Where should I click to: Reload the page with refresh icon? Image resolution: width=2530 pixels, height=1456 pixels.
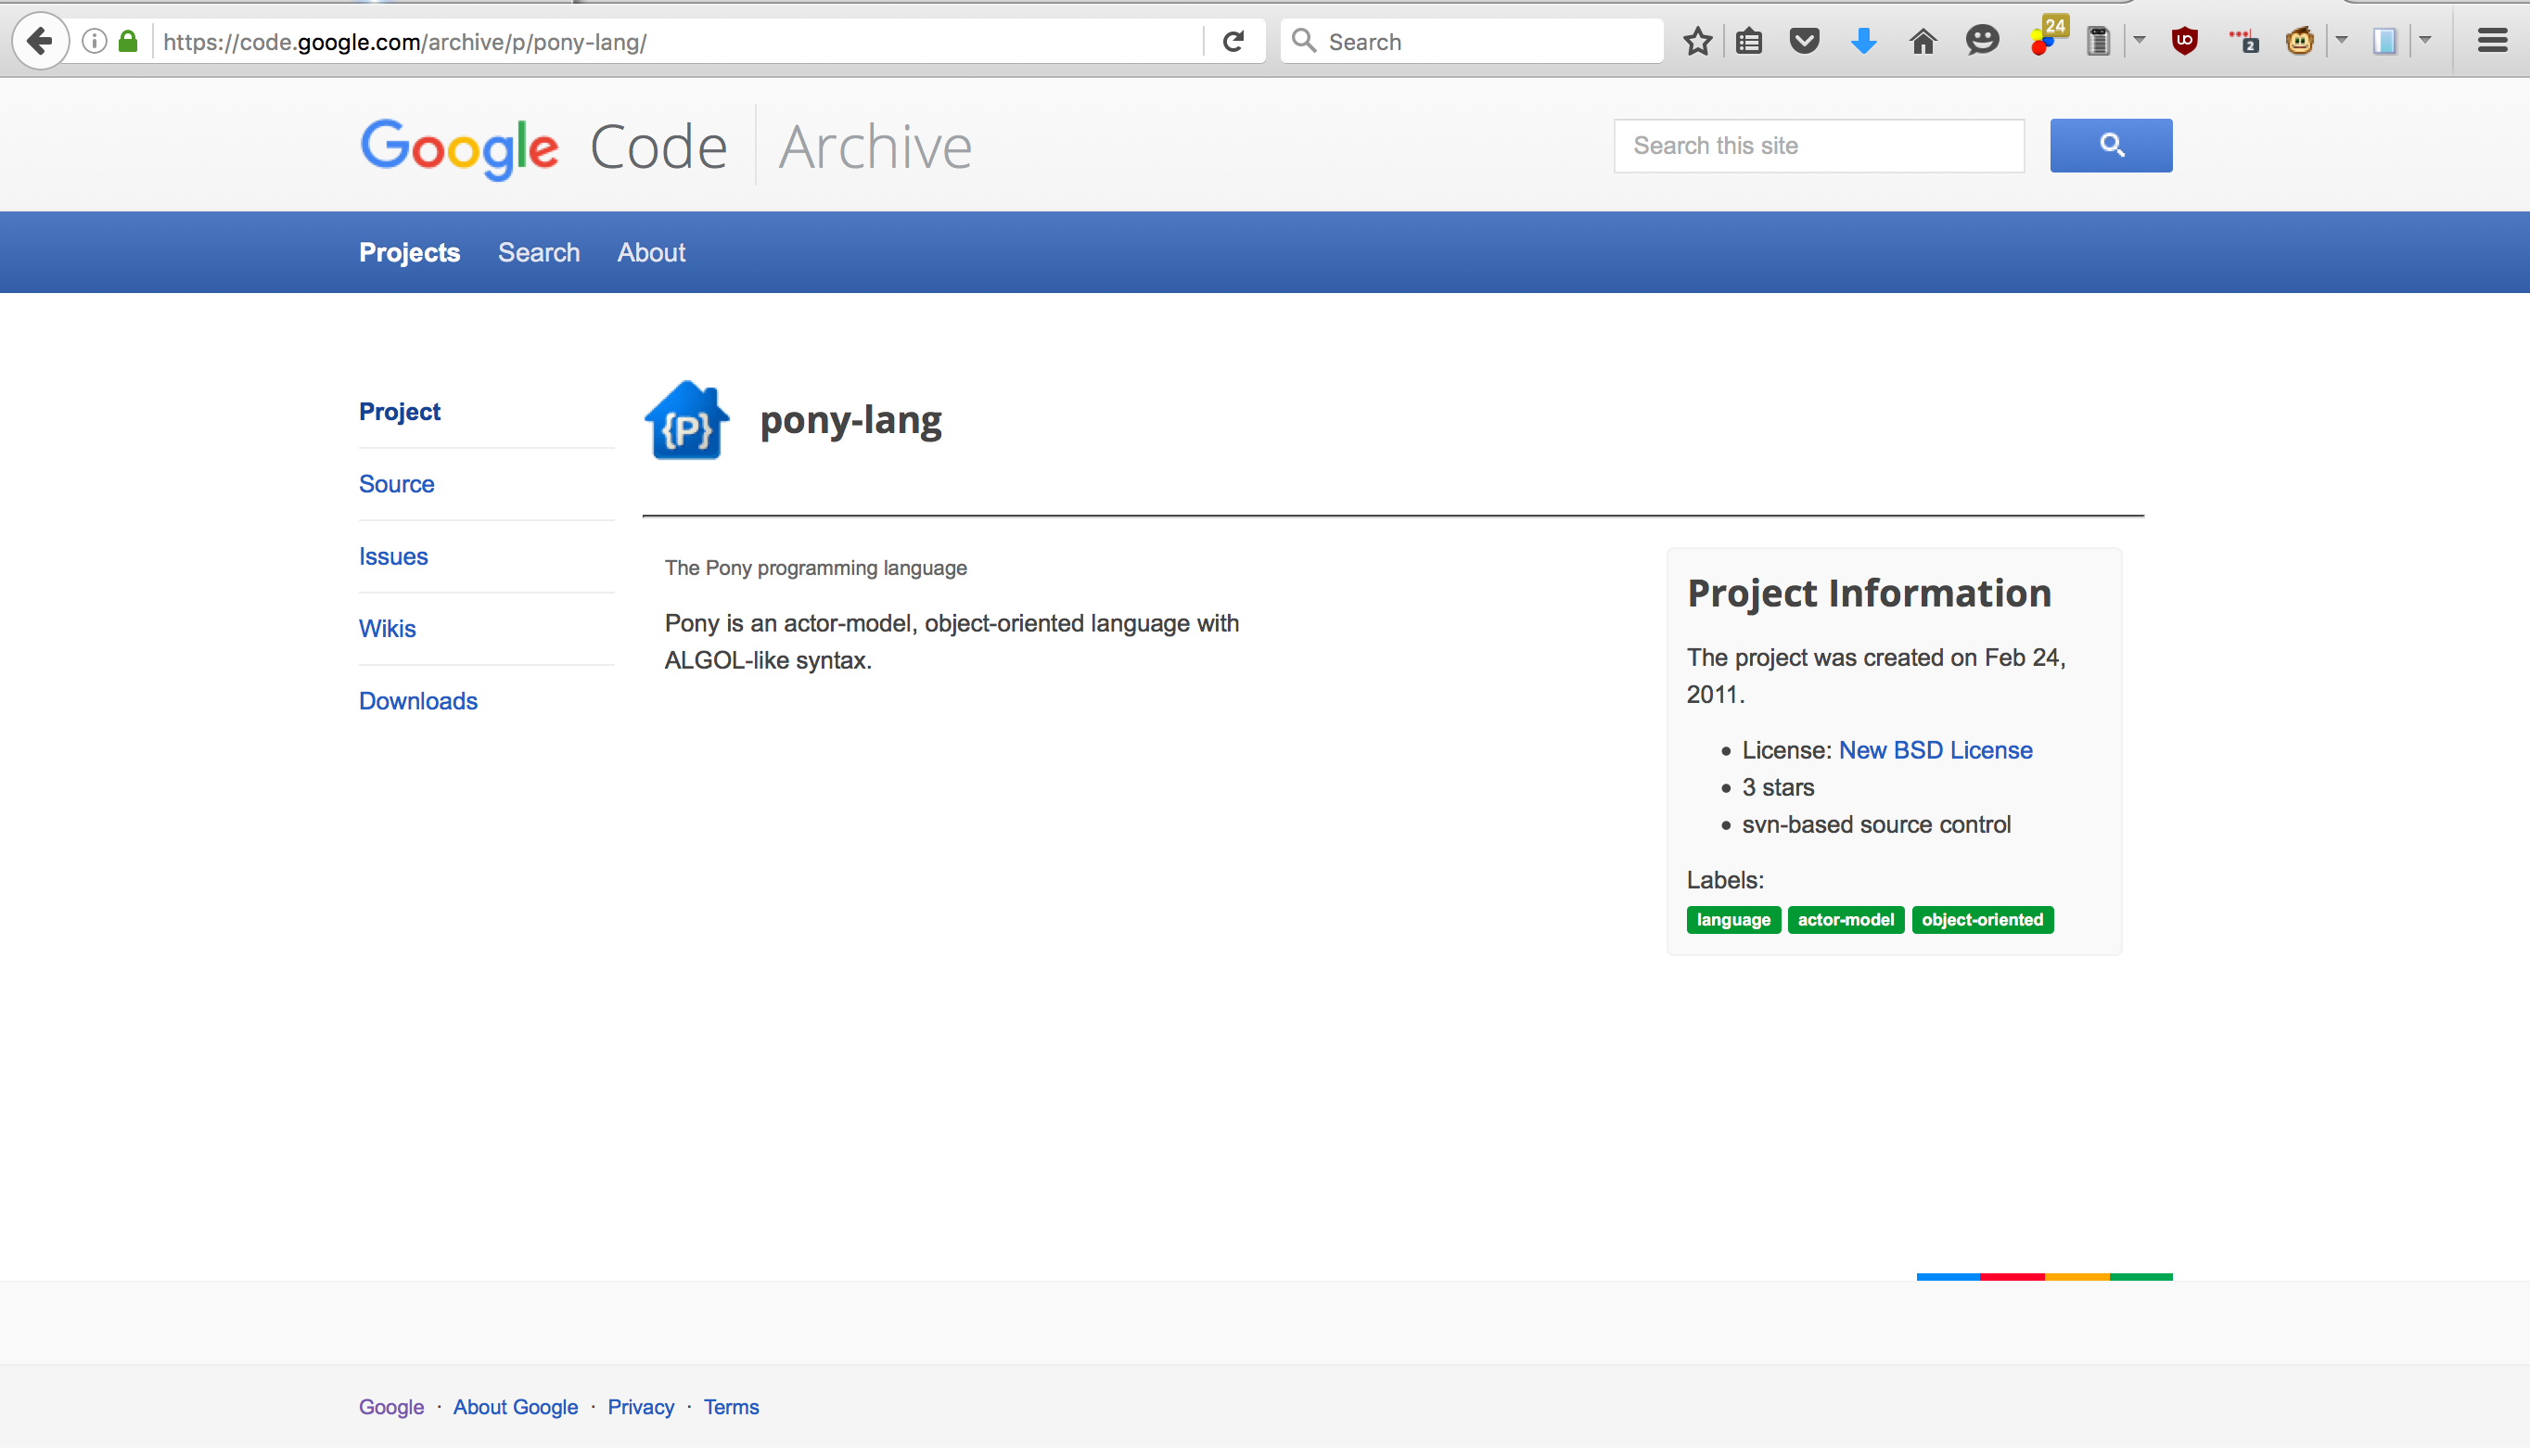pyautogui.click(x=1233, y=41)
